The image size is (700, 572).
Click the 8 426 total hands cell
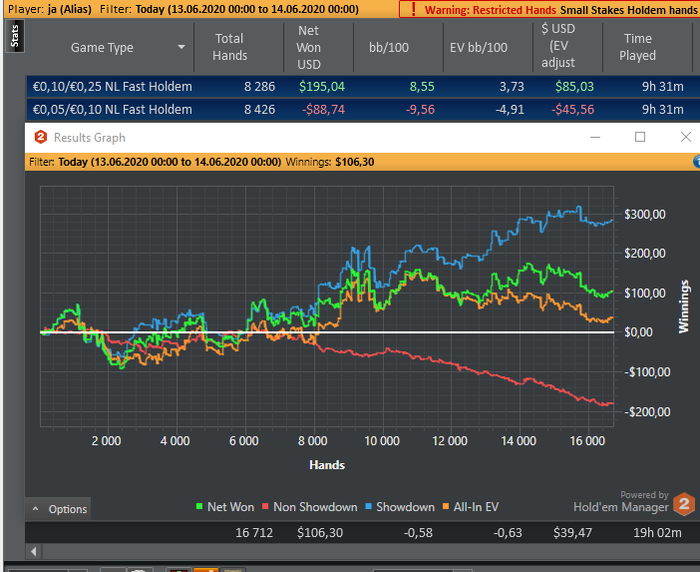tap(259, 110)
